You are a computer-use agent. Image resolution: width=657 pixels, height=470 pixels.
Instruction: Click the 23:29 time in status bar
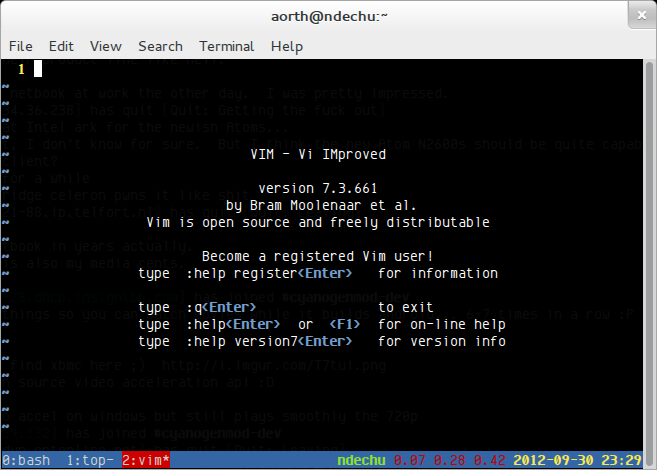[x=621, y=460]
